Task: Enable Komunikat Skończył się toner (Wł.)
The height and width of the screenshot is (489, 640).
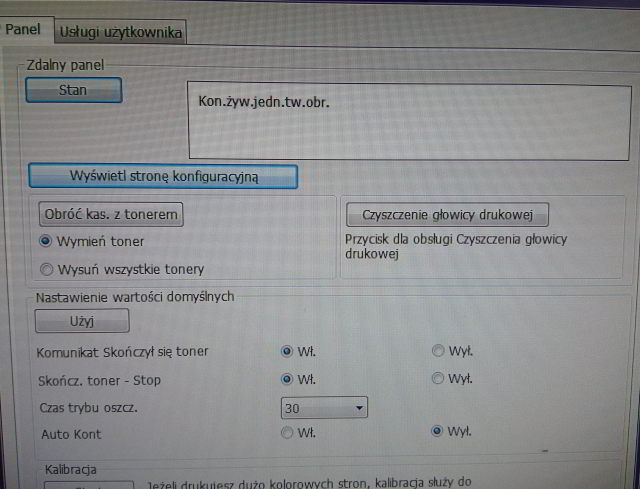Action: (x=287, y=351)
